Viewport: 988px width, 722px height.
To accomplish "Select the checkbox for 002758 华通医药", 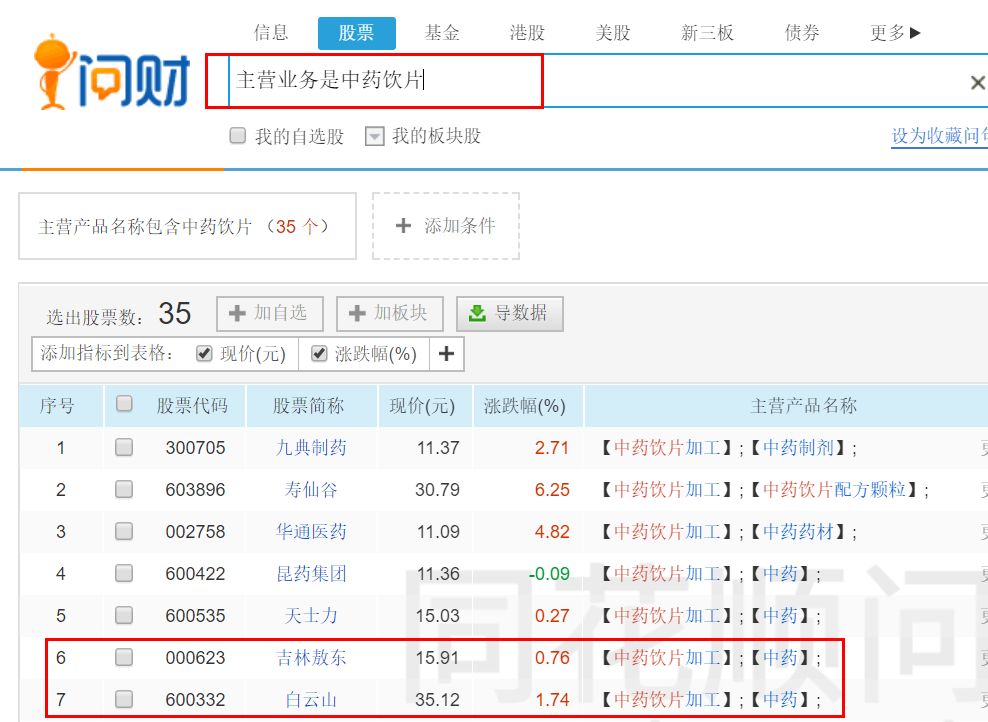I will click(124, 531).
